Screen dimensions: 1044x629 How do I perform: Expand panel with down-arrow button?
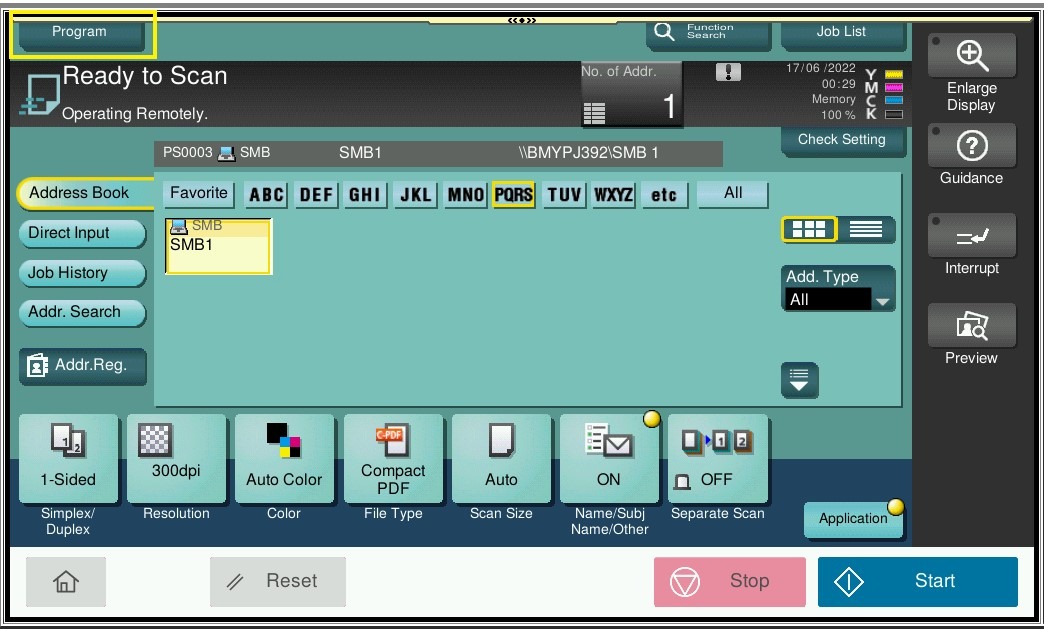click(x=799, y=380)
